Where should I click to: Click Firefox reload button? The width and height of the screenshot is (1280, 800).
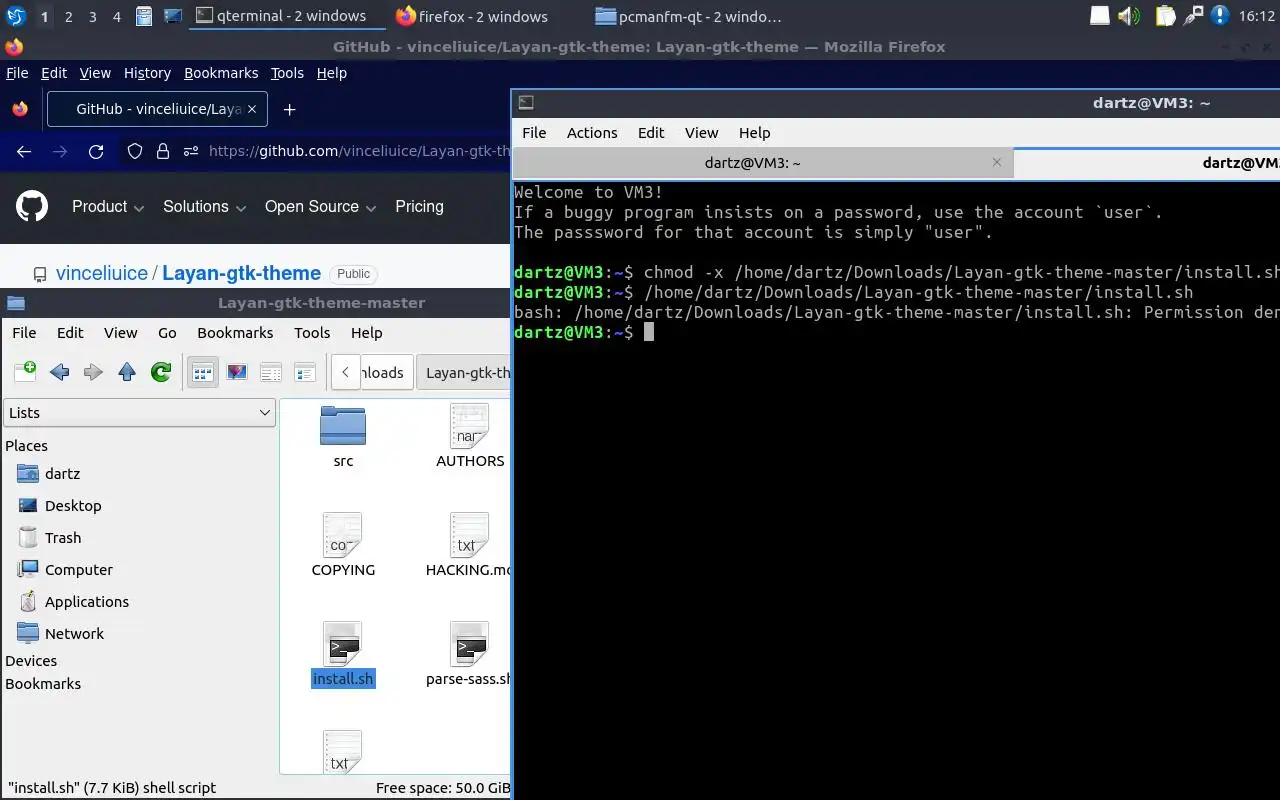pyautogui.click(x=96, y=151)
